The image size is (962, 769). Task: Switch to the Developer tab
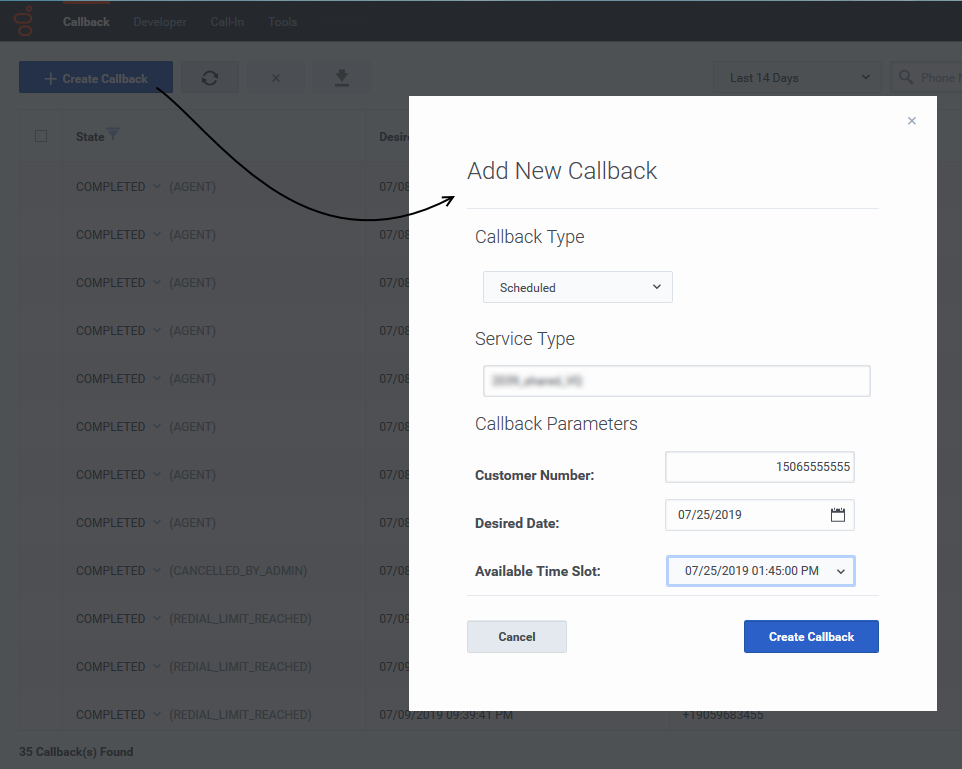[160, 22]
